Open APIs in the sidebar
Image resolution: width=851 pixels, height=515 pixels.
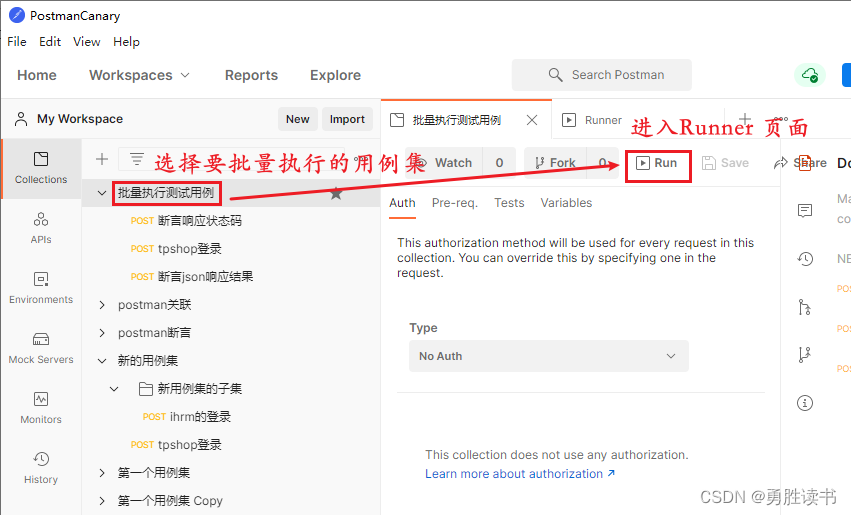[x=41, y=228]
